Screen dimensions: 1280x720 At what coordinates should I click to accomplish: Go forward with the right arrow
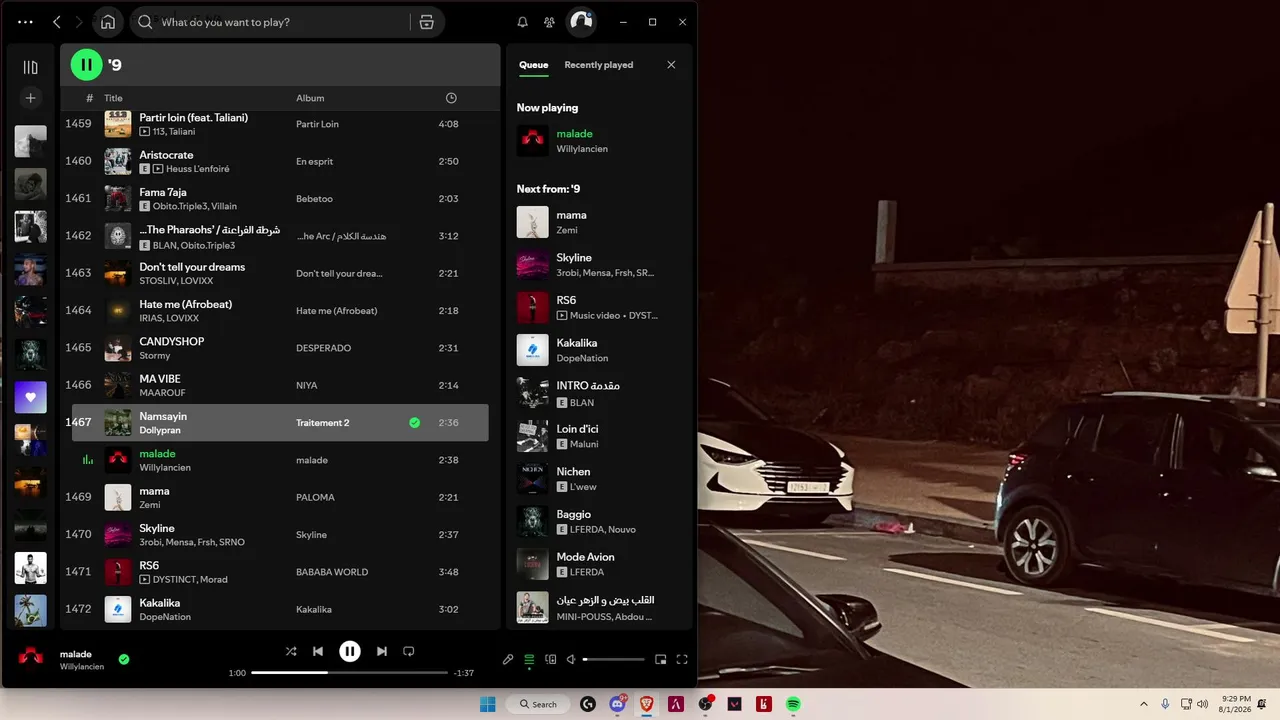80,22
